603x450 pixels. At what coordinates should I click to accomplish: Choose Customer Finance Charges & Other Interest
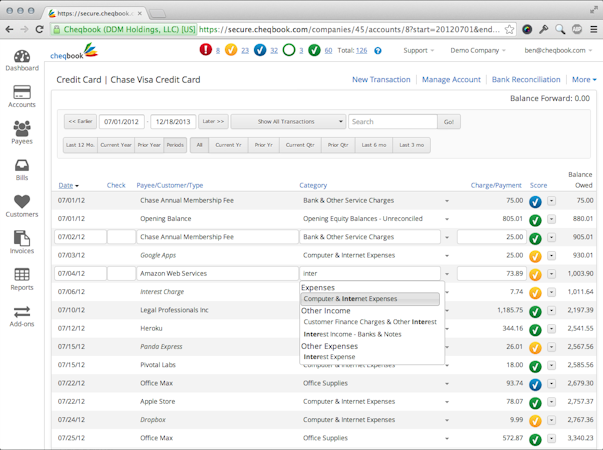click(370, 322)
